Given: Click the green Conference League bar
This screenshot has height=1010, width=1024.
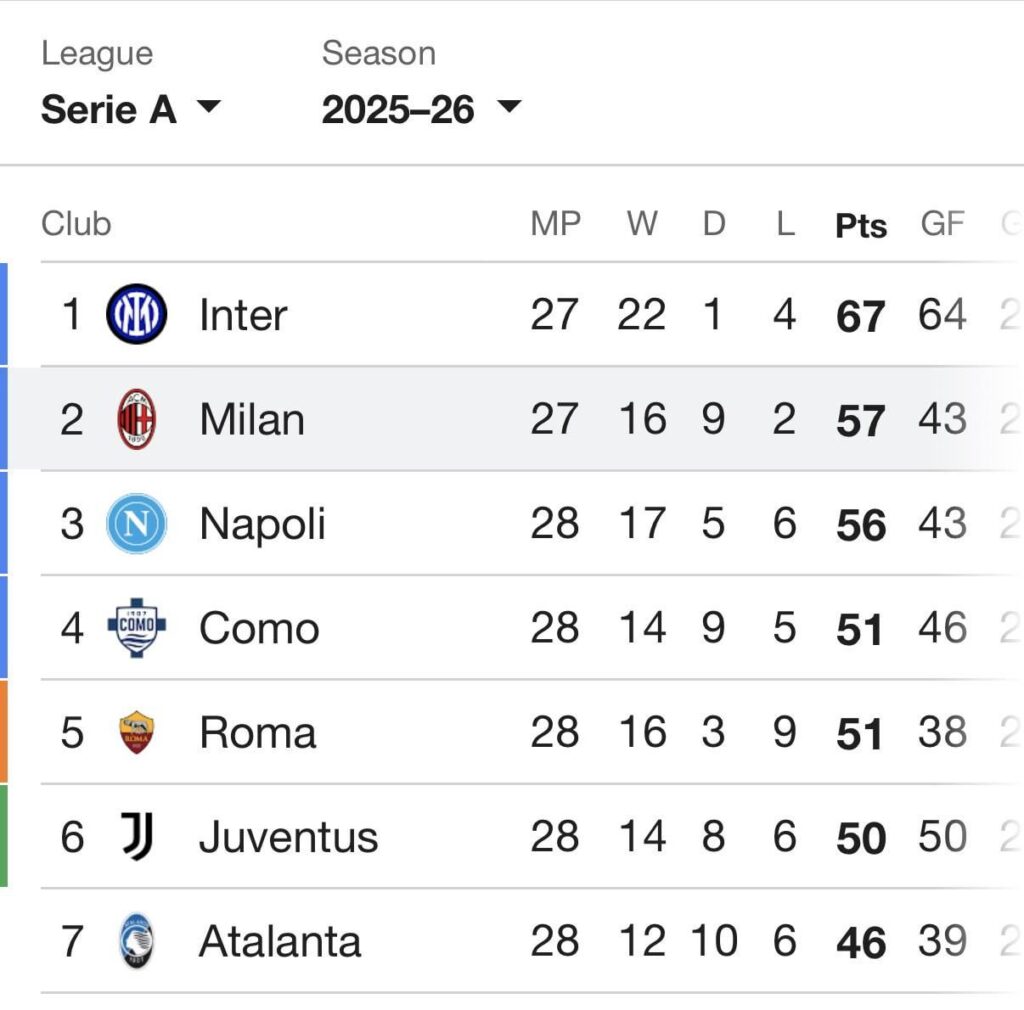Looking at the screenshot, I should (4, 836).
